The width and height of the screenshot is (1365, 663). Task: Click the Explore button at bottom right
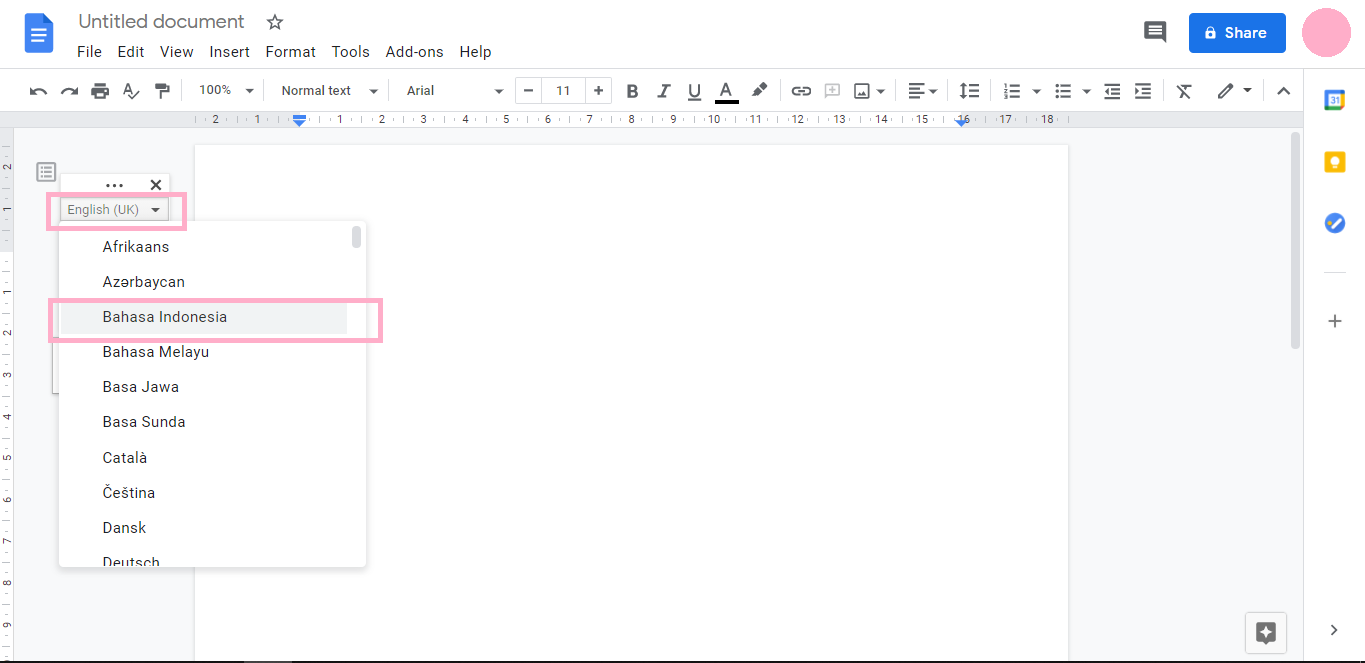point(1266,632)
